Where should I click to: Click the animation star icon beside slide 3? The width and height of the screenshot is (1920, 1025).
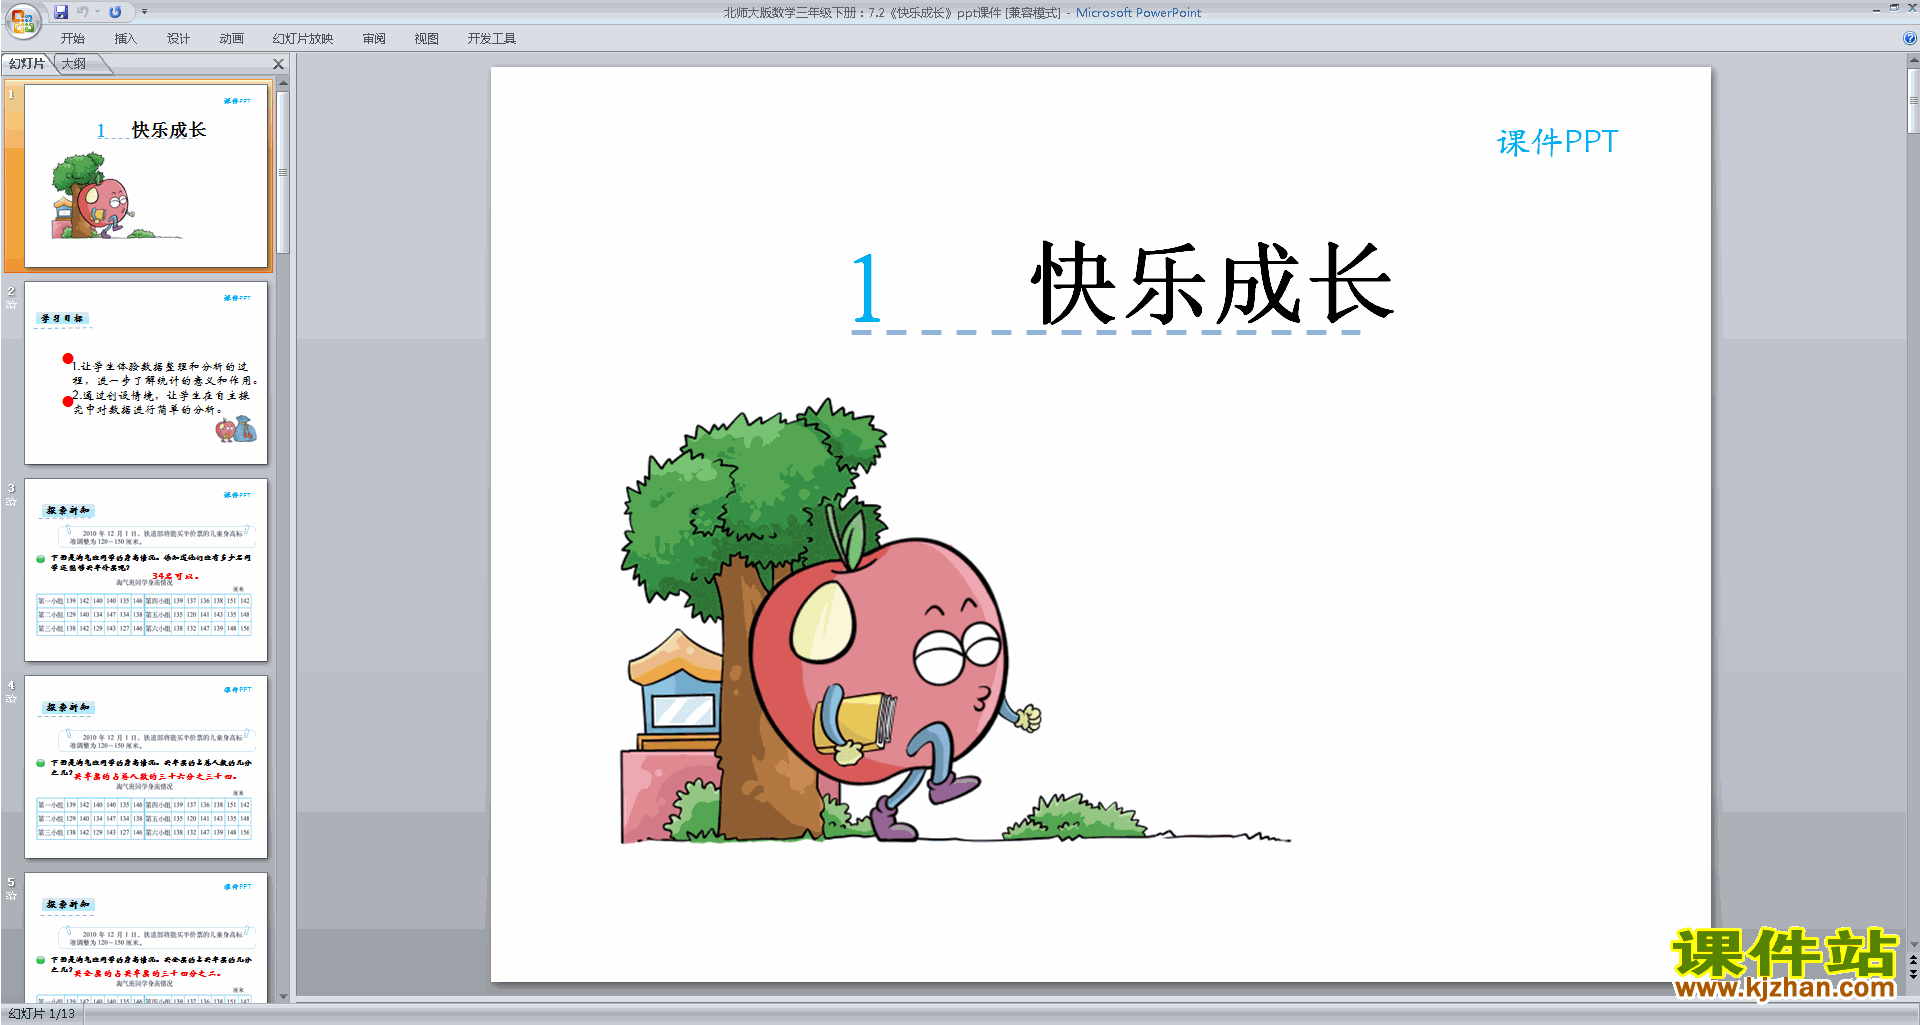11,501
